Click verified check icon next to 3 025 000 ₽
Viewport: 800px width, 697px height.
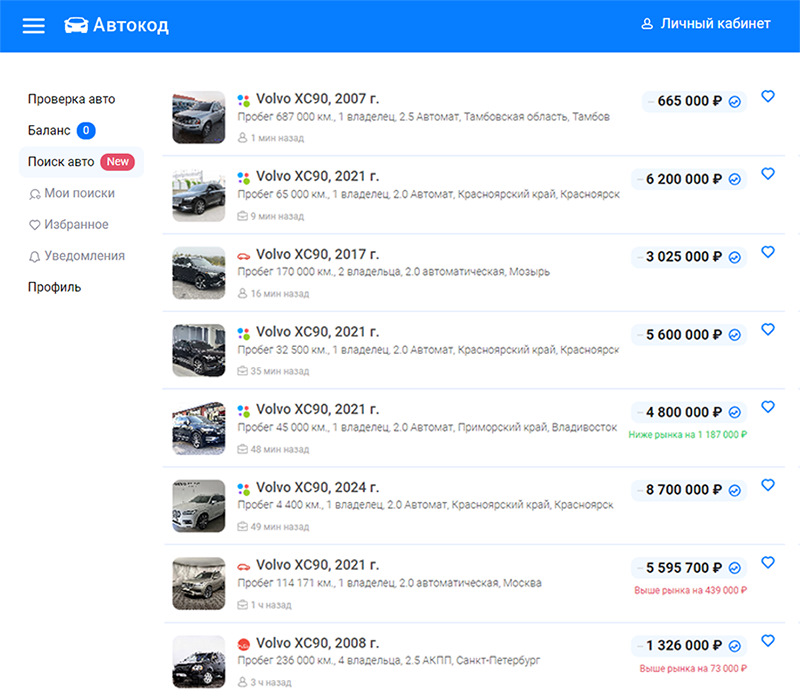point(735,257)
